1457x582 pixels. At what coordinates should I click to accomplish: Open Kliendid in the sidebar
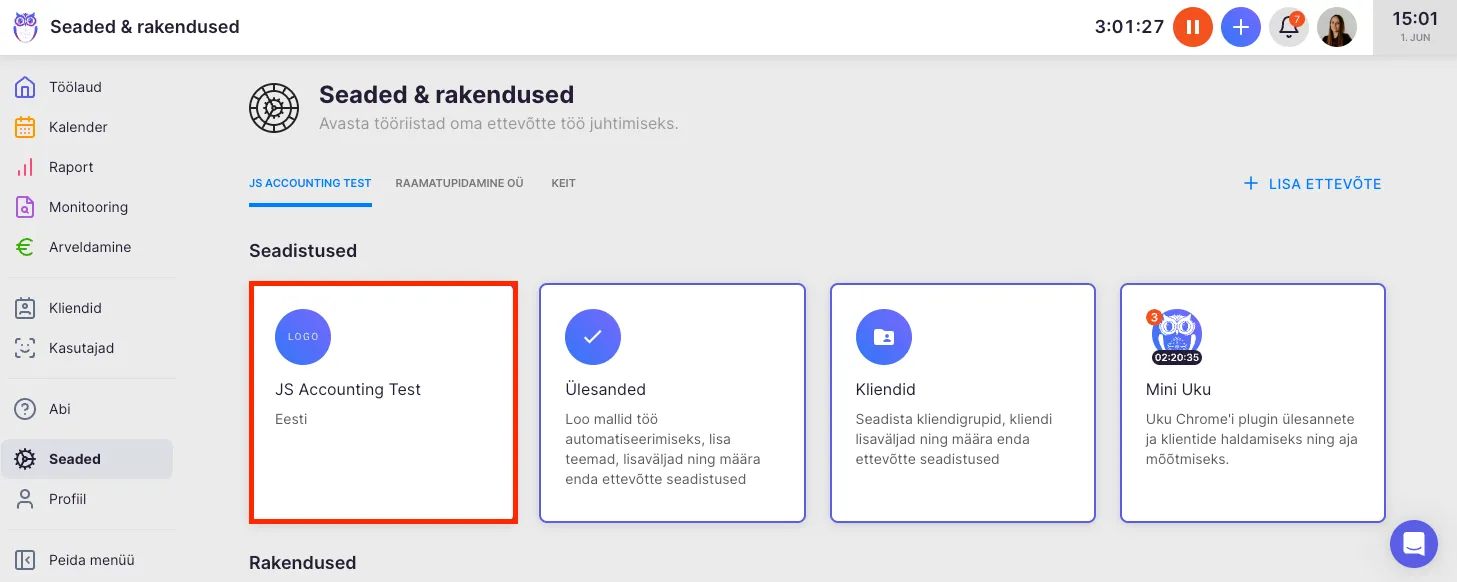pos(75,308)
